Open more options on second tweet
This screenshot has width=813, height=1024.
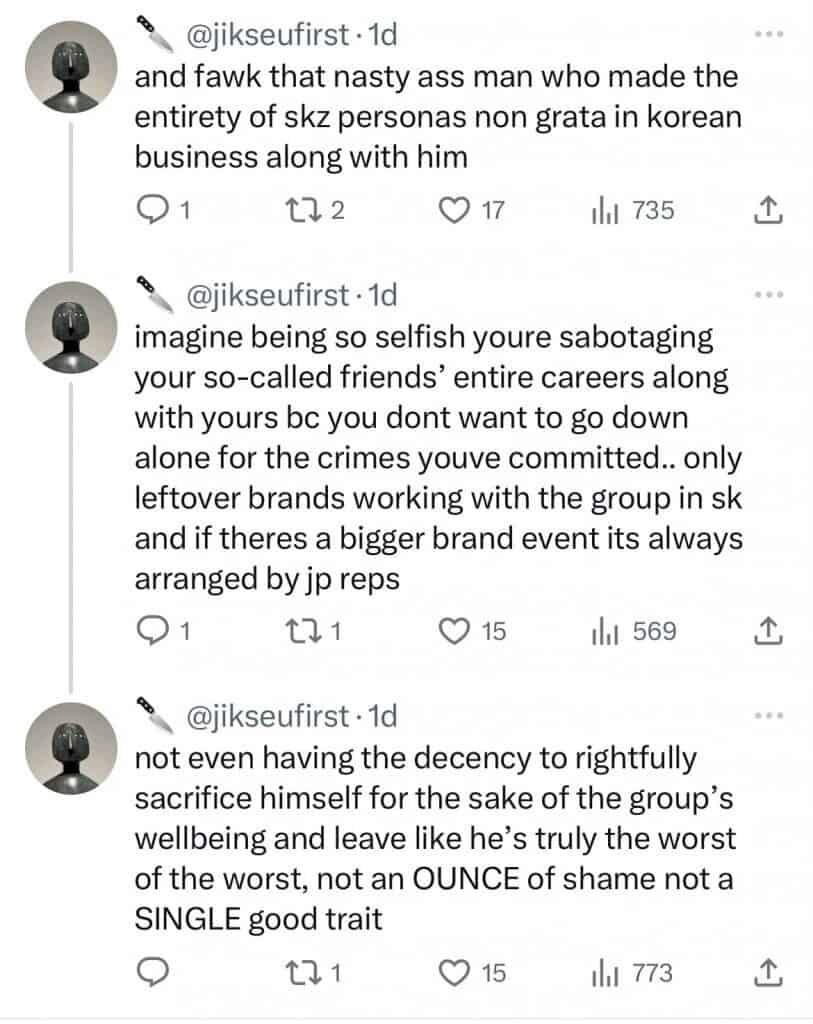[x=766, y=295]
